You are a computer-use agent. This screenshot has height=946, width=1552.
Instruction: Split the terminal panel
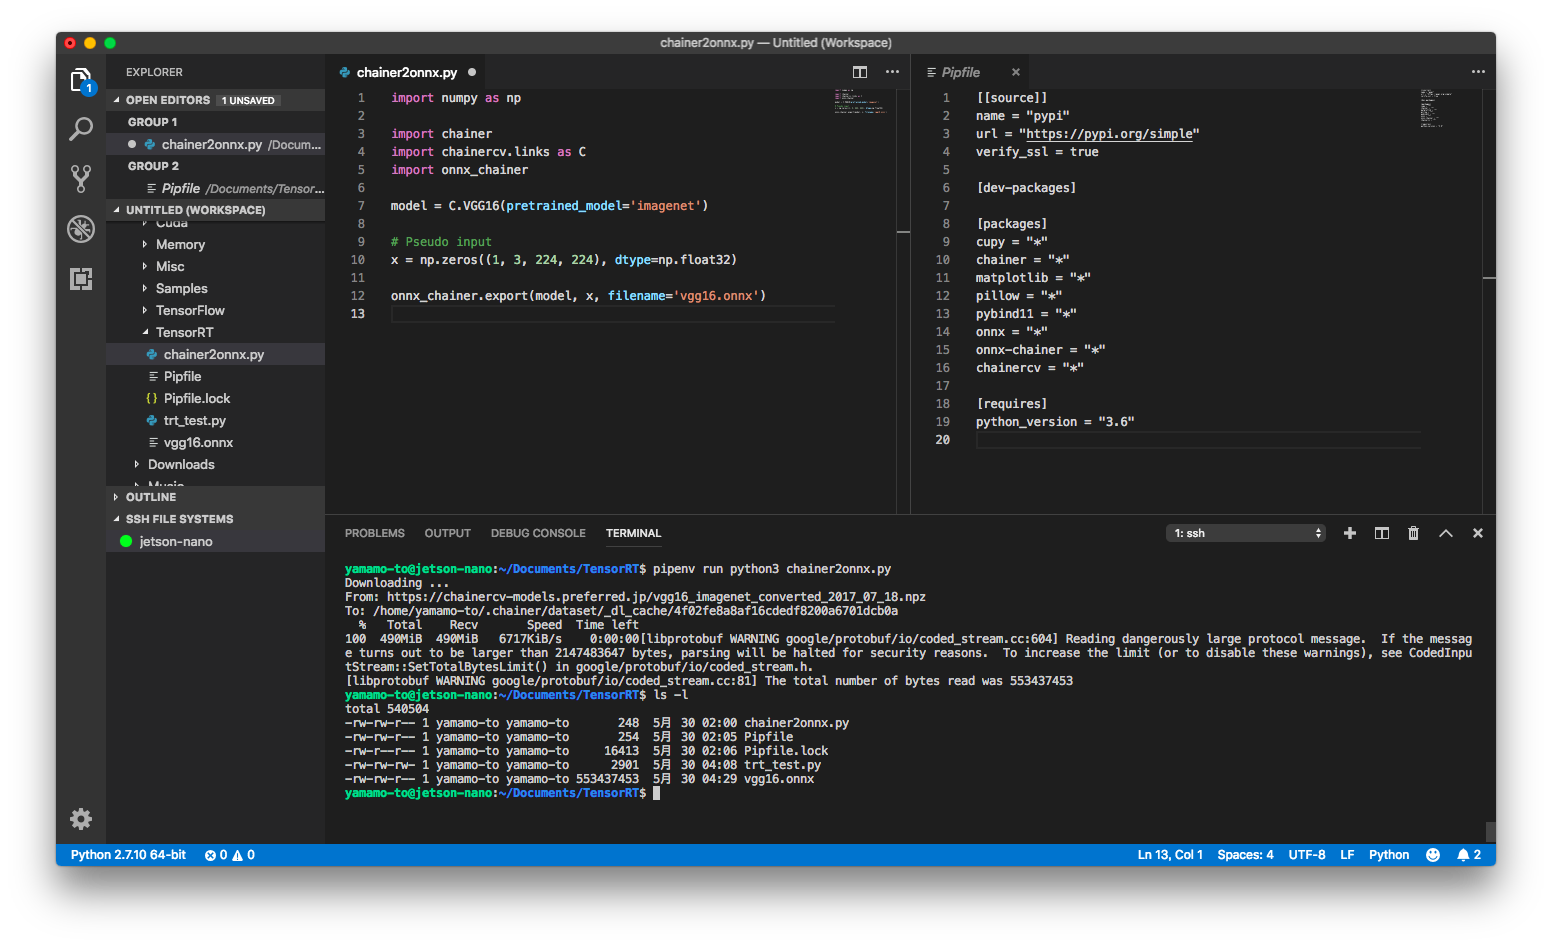coord(1381,533)
